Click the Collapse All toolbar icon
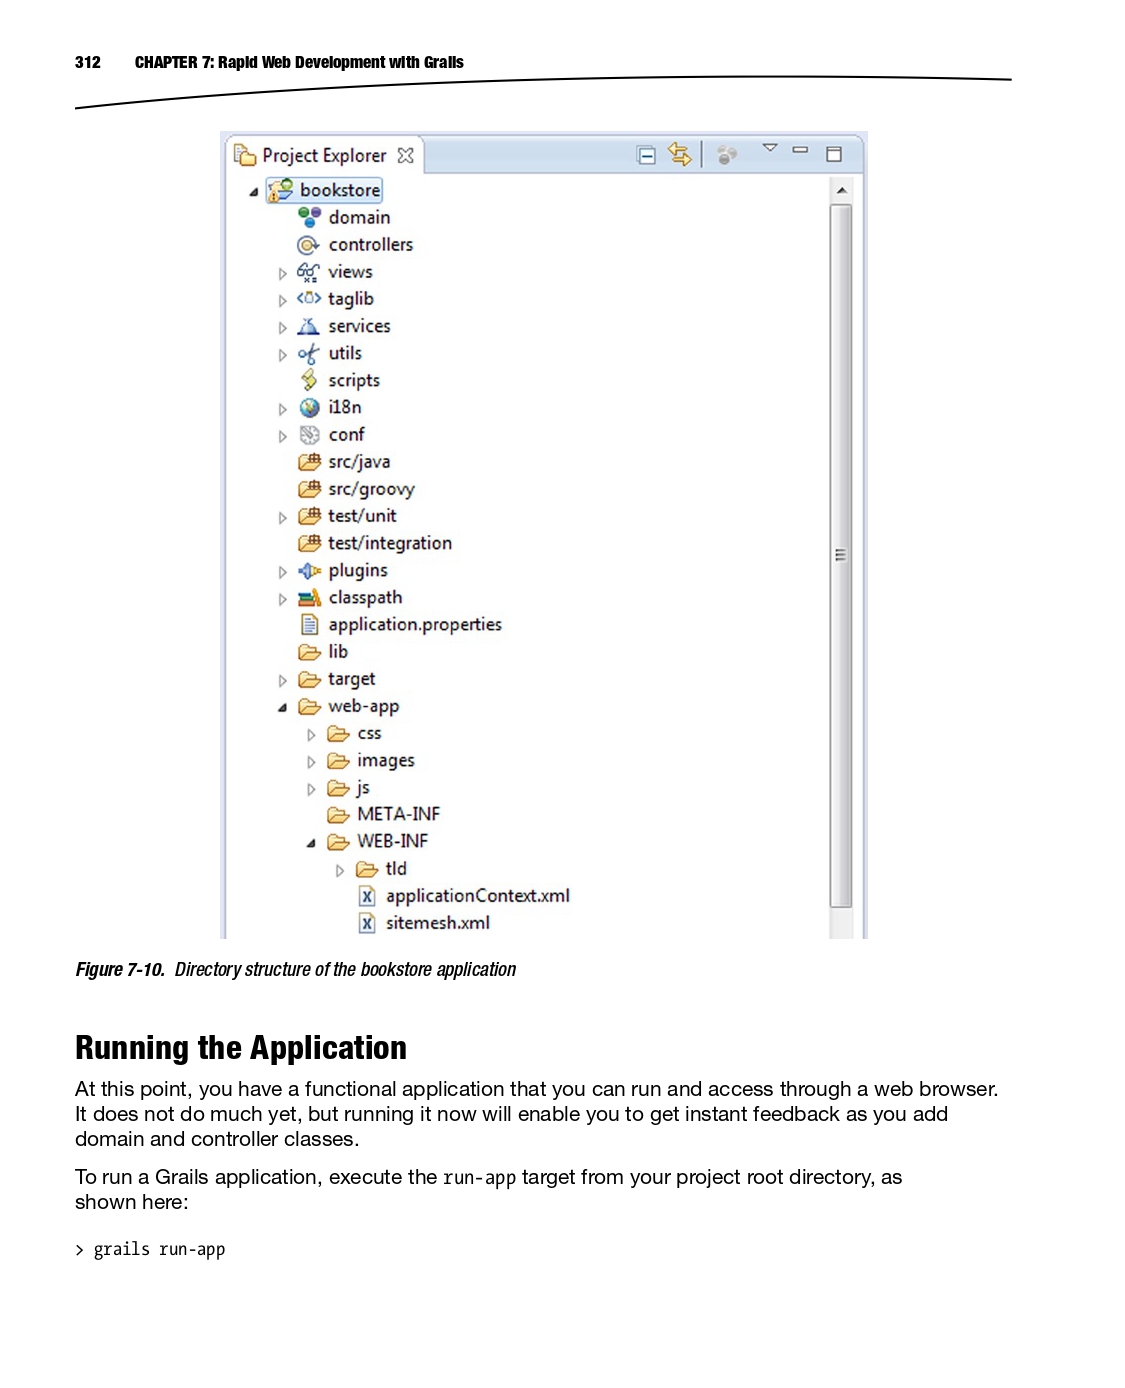The image size is (1125, 1388). 647,155
